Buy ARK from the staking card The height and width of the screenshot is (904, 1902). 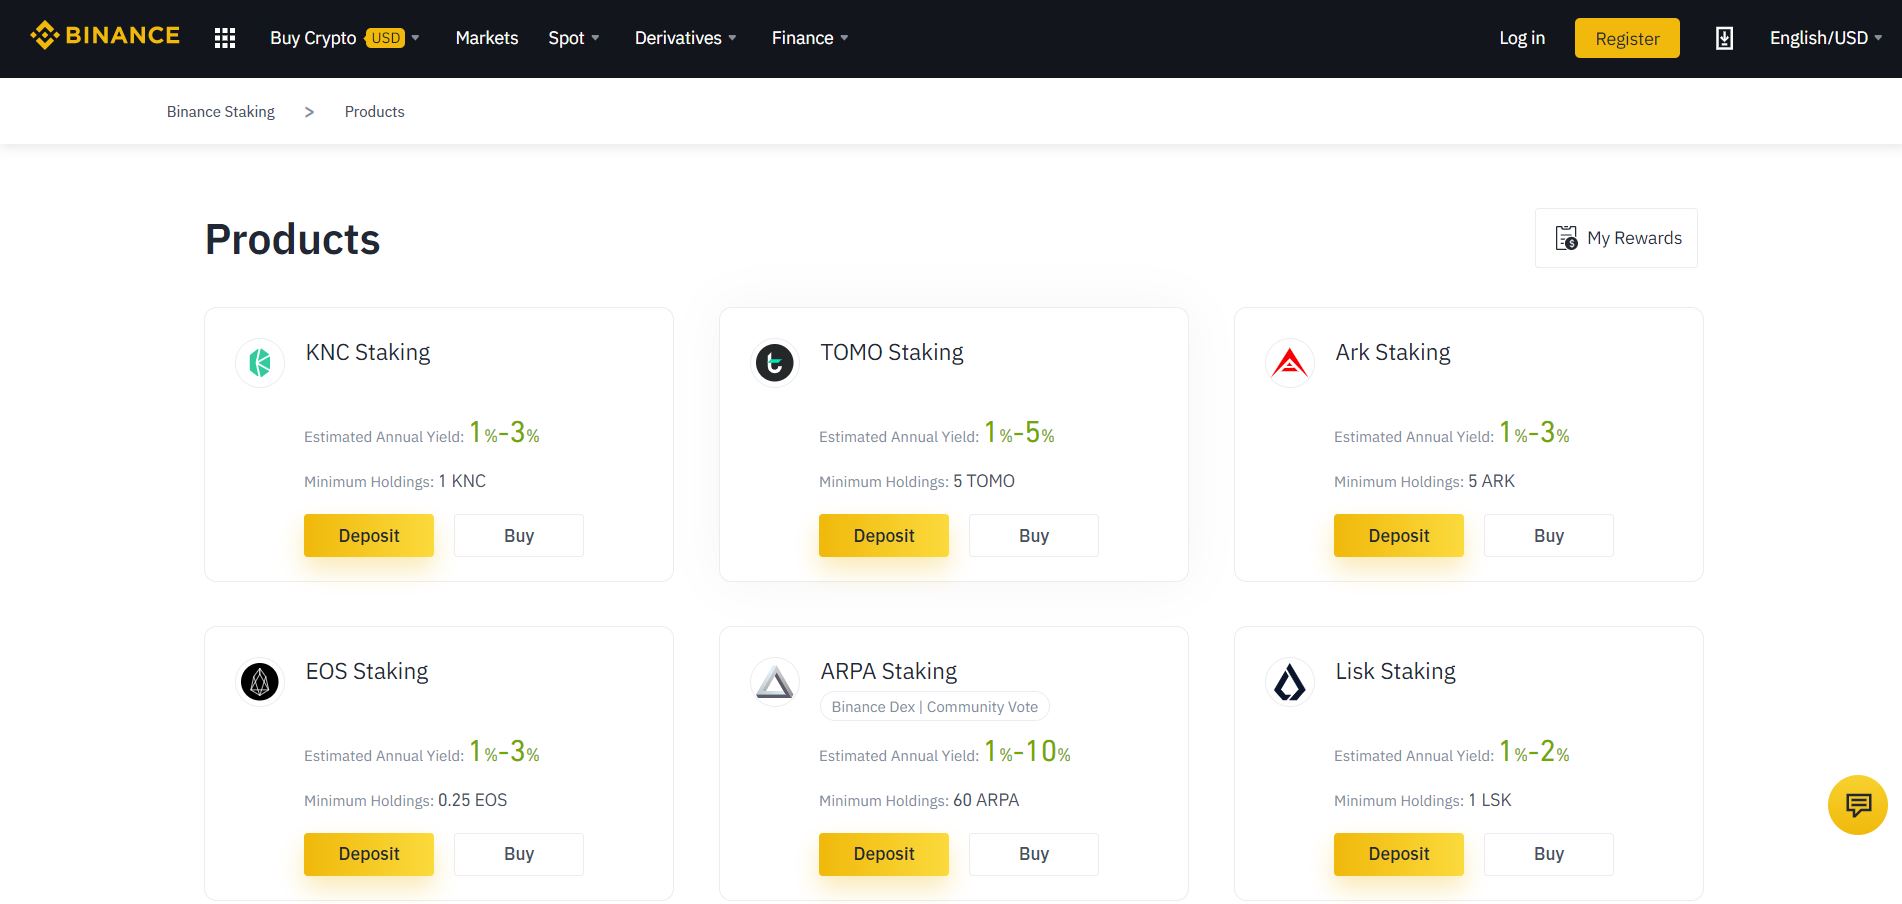[1549, 536]
